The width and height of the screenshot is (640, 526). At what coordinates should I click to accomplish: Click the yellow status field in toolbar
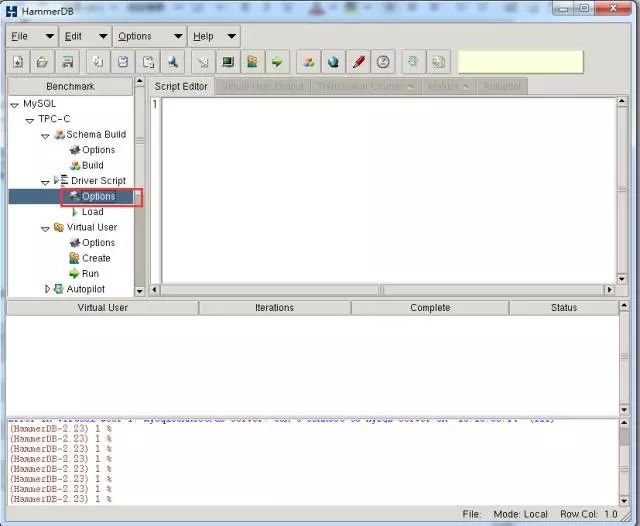tap(521, 62)
